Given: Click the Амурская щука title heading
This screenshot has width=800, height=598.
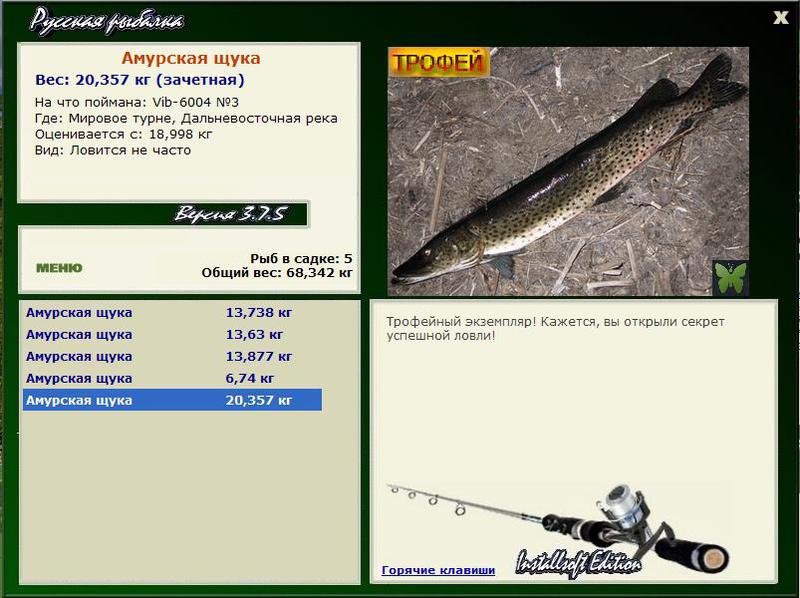Looking at the screenshot, I should coord(191,58).
